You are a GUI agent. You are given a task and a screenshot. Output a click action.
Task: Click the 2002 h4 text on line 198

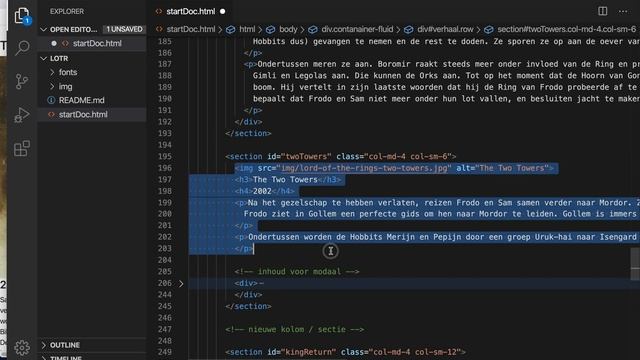262,191
